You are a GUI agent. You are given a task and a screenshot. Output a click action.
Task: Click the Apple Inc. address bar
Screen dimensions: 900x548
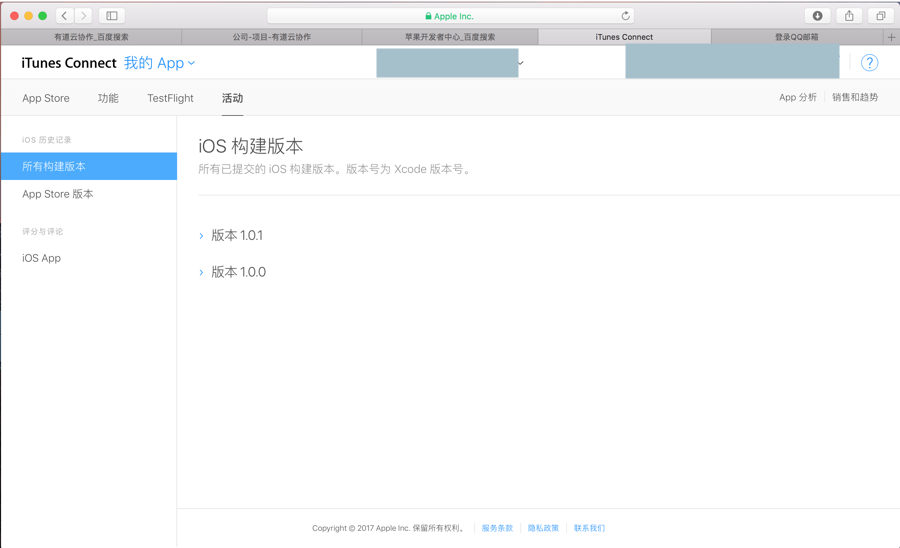point(450,16)
